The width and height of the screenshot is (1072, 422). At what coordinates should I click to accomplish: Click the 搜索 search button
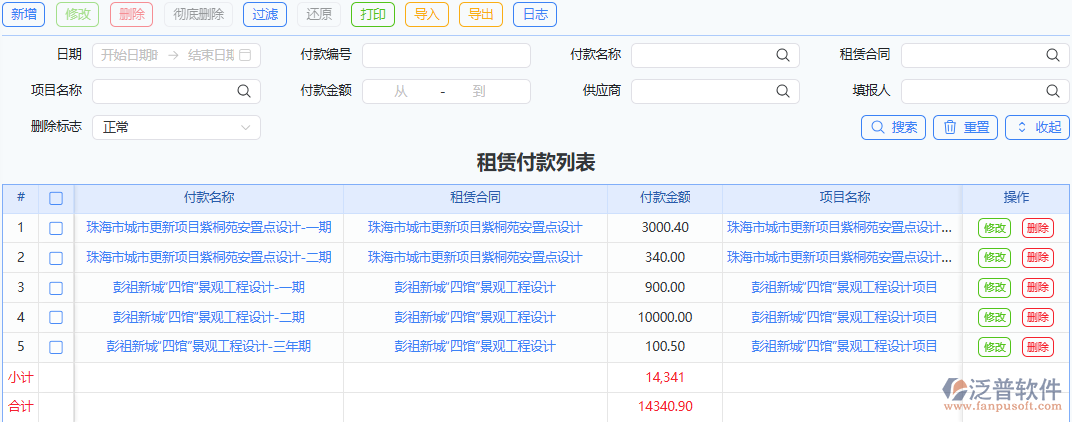[x=894, y=127]
